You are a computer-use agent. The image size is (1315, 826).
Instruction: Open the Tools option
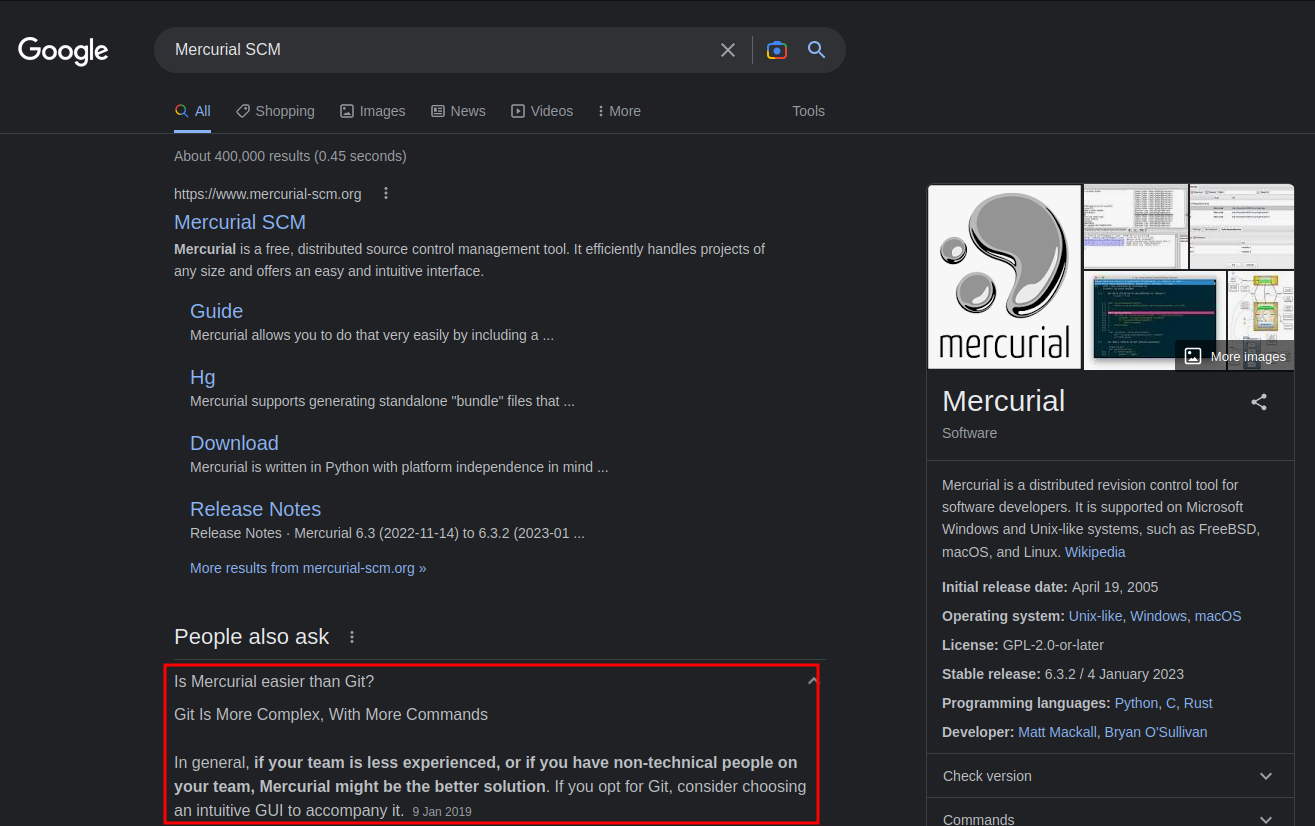click(808, 111)
